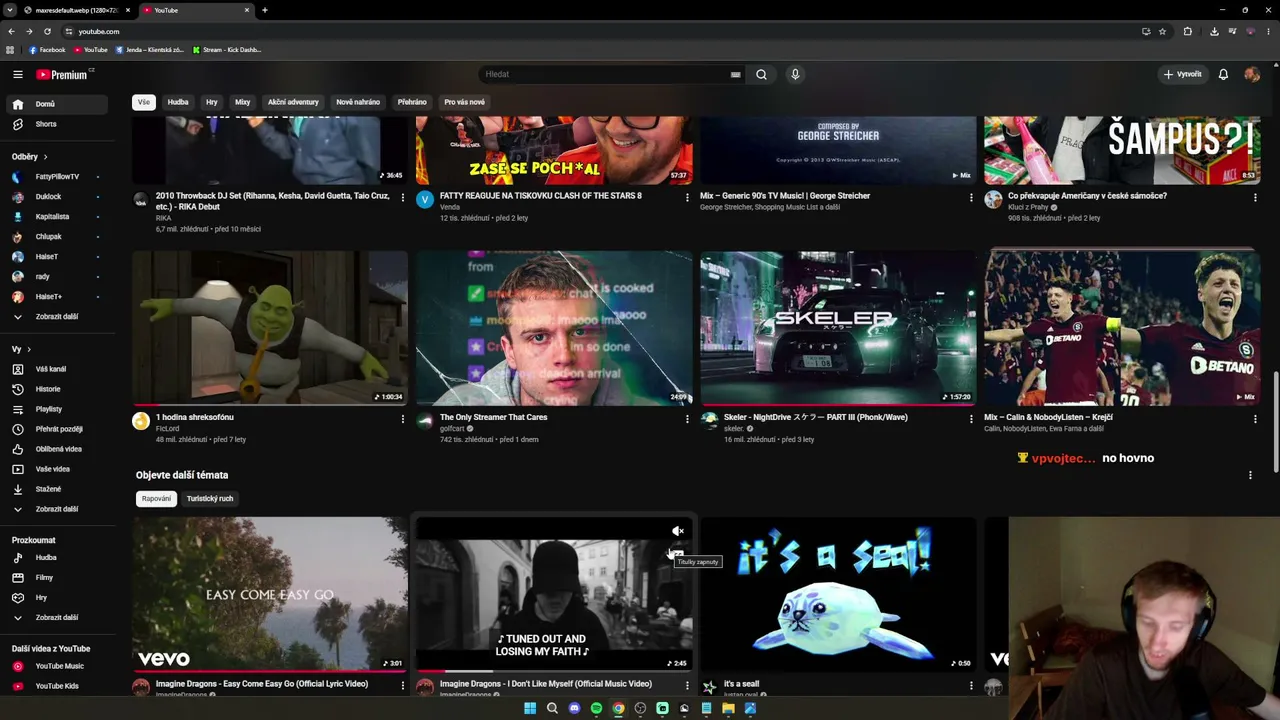Screen dimensions: 1280x720
Task: Open Stream - Kick Dashboard bookmark
Action: pyautogui.click(x=227, y=50)
